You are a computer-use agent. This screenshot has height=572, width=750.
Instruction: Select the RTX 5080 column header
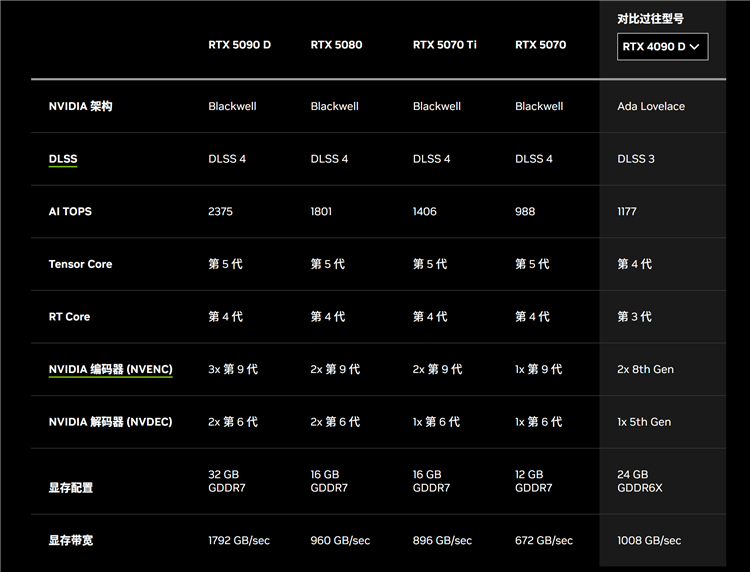[x=336, y=45]
